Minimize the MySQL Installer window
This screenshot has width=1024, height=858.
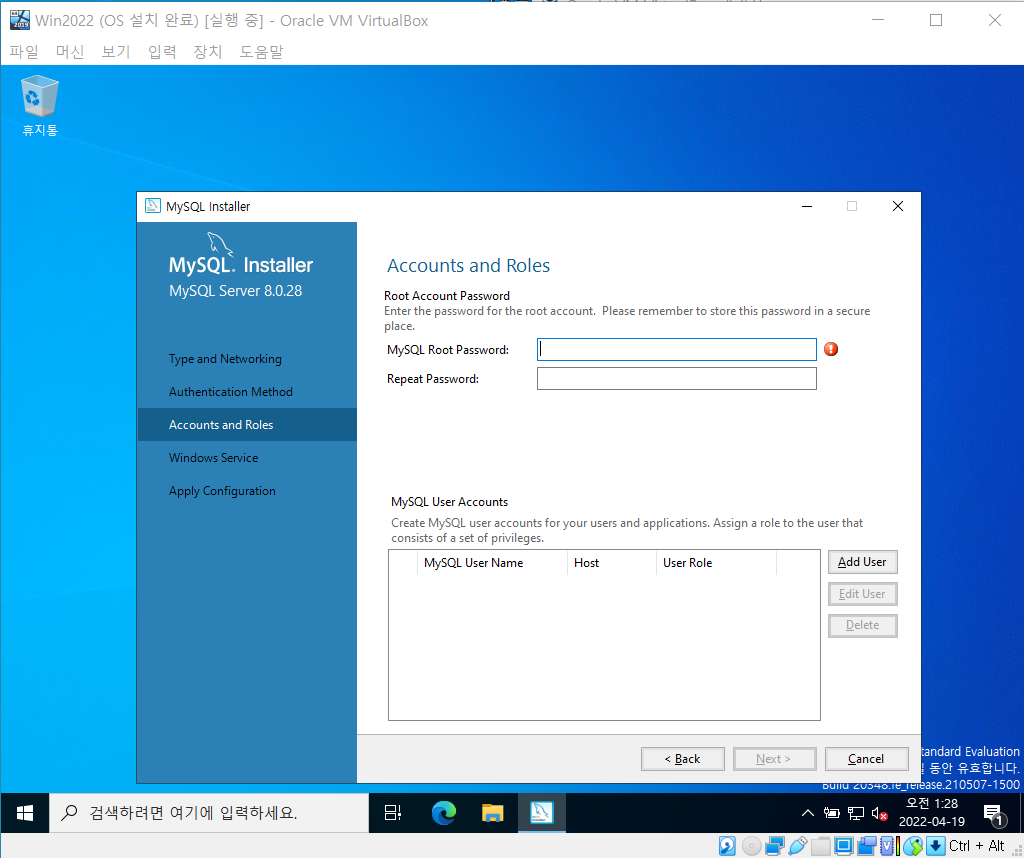(x=807, y=206)
